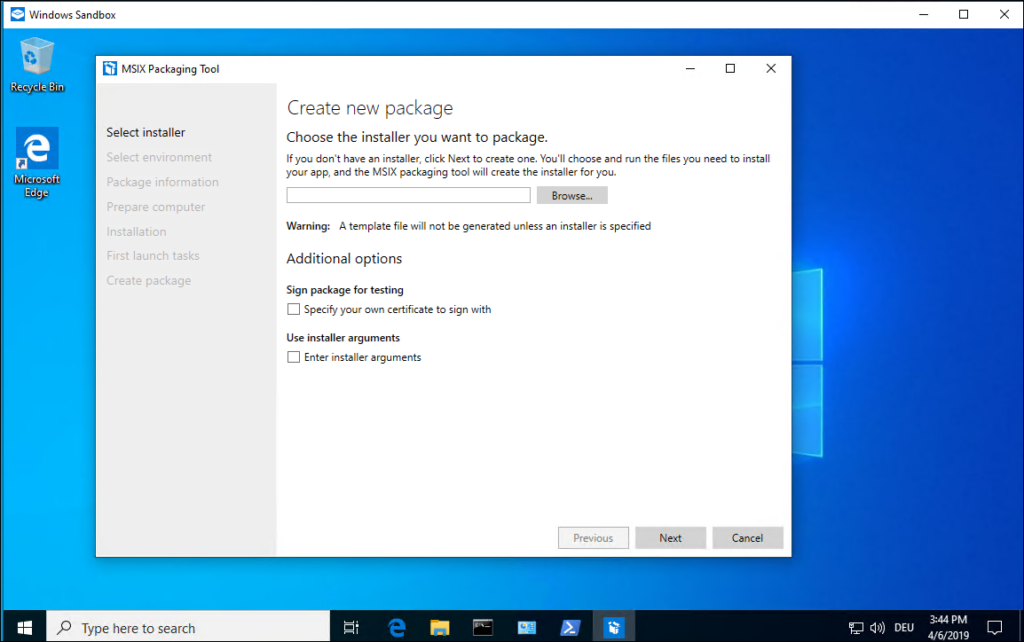The image size is (1024, 642).
Task: Open File Explorer from the taskbar
Action: 440,627
